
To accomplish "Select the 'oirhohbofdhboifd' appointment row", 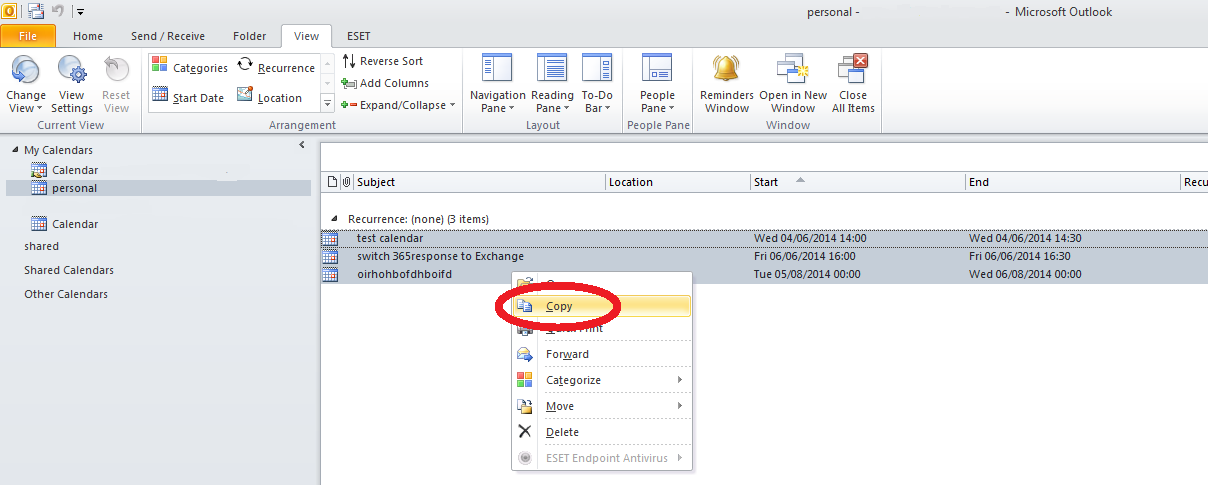I will (x=764, y=274).
